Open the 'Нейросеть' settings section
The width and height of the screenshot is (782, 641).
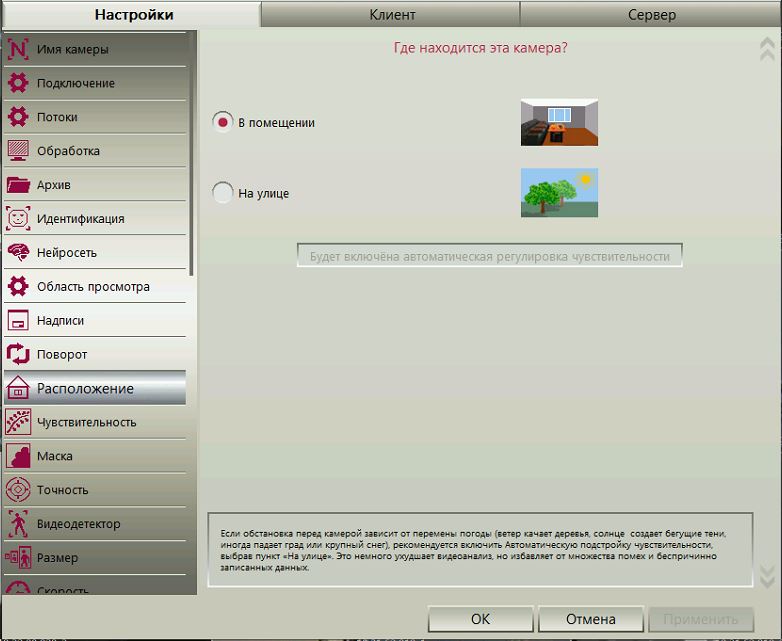point(95,253)
